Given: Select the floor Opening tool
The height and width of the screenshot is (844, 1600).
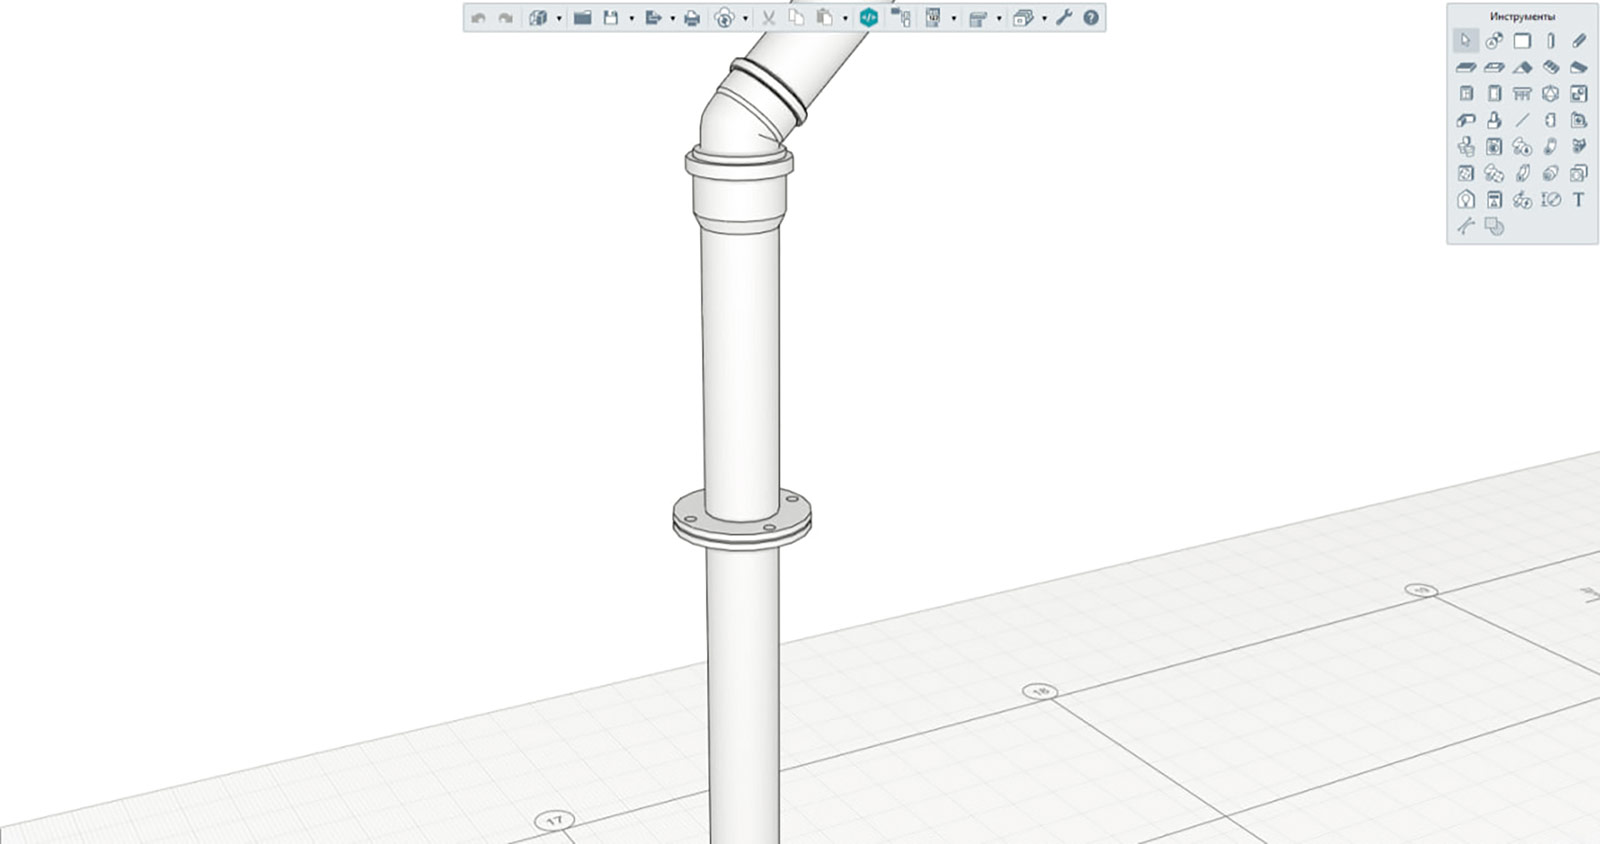Looking at the screenshot, I should [1494, 68].
